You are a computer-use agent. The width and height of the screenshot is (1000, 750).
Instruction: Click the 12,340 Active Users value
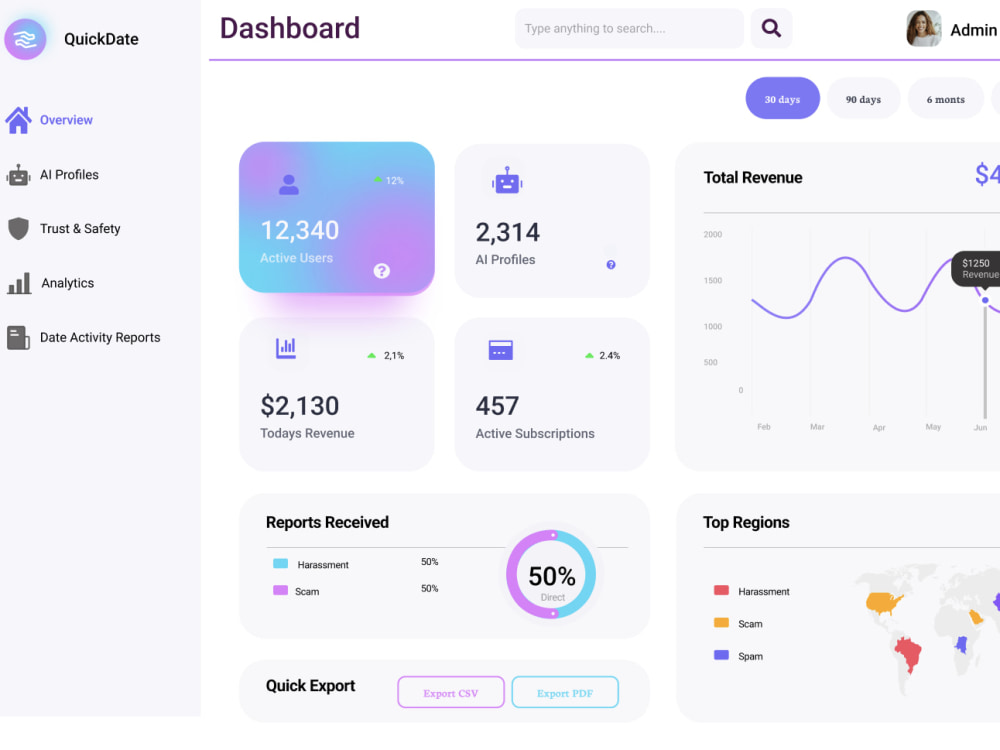tap(300, 230)
